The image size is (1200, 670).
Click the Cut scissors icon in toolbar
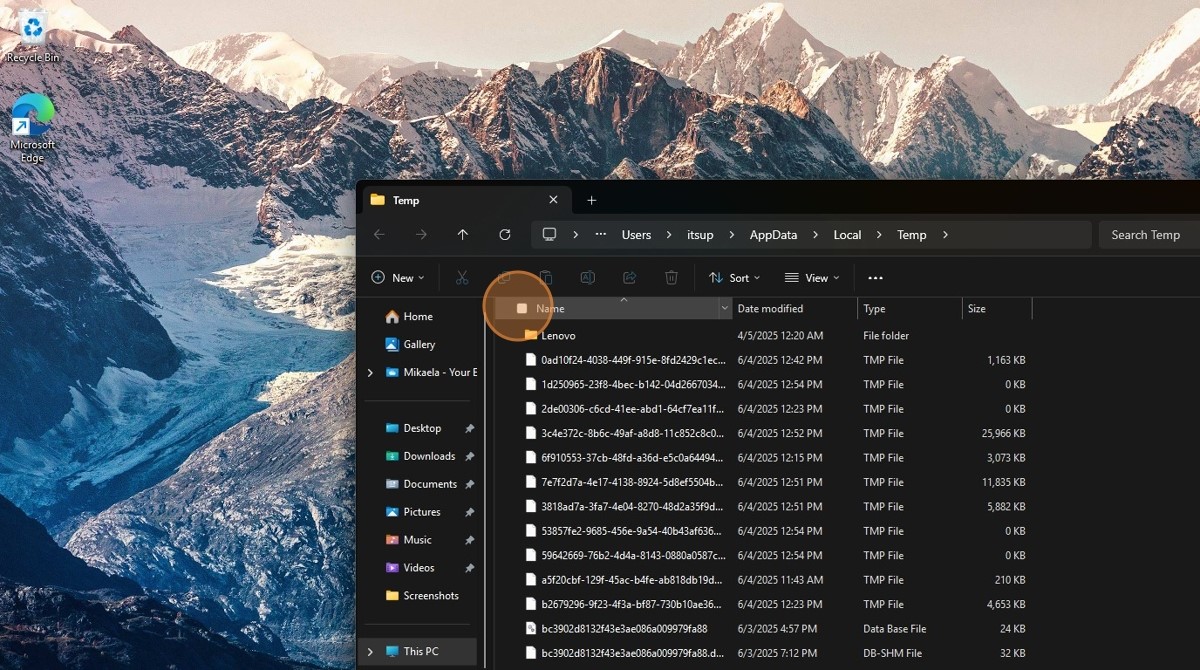coord(461,278)
